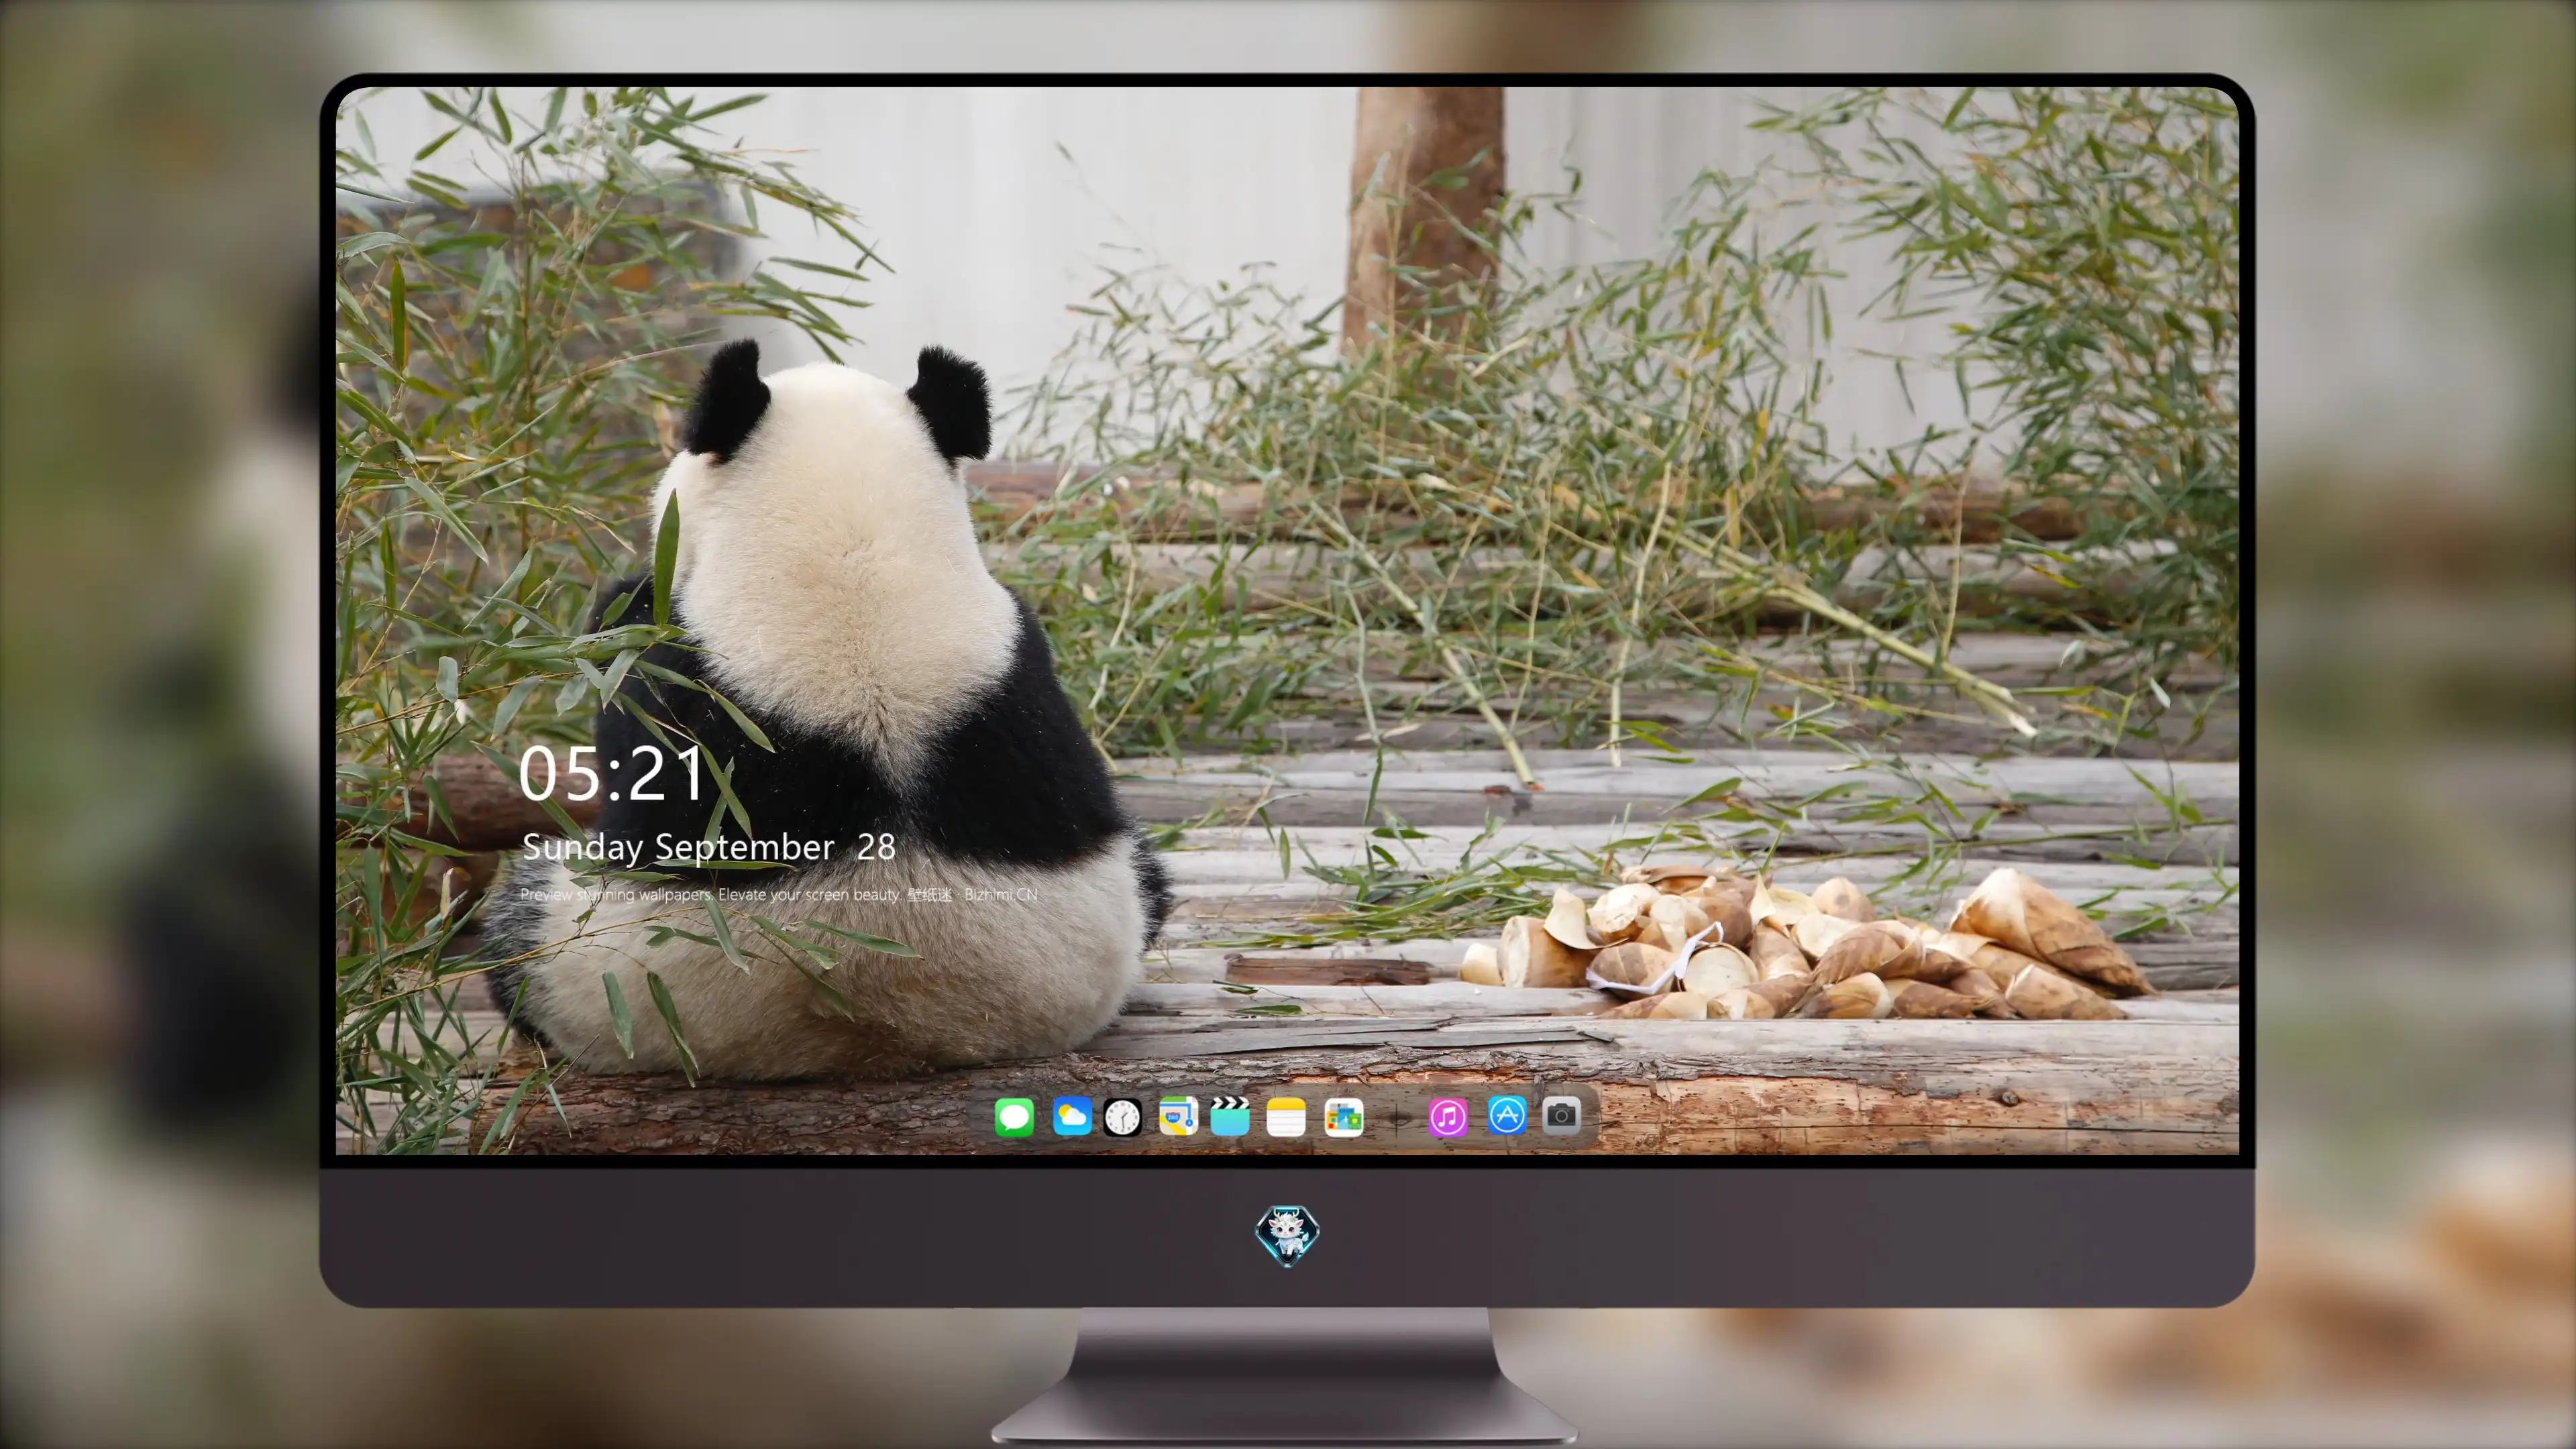Open the Videos clapperboard app in the dock
This screenshot has width=2576, height=1449.
tap(1230, 1116)
